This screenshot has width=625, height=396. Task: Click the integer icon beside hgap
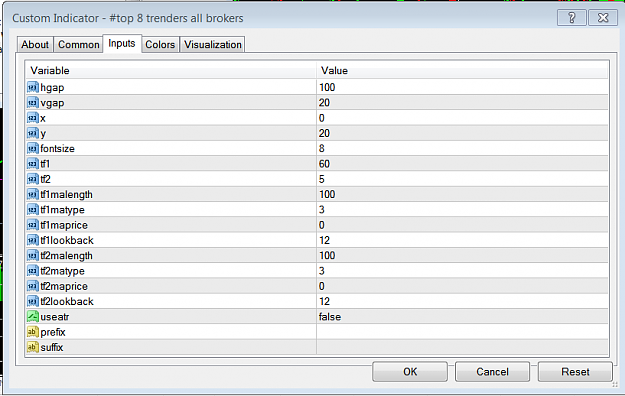point(33,87)
